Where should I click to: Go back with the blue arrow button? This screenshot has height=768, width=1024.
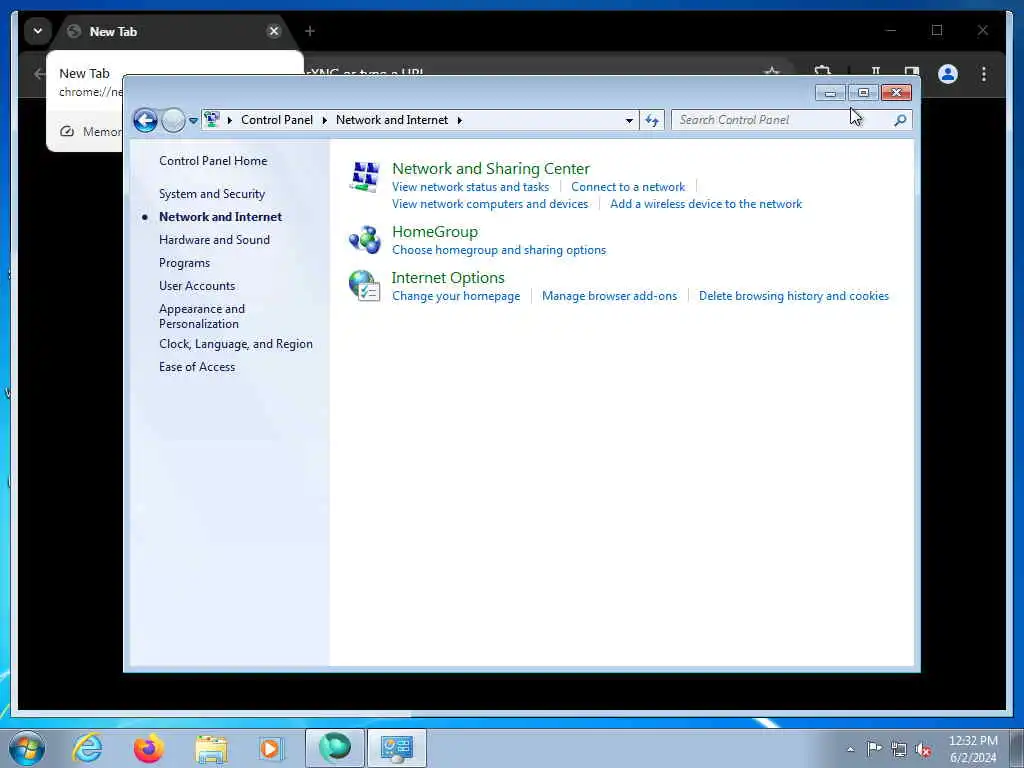145,120
